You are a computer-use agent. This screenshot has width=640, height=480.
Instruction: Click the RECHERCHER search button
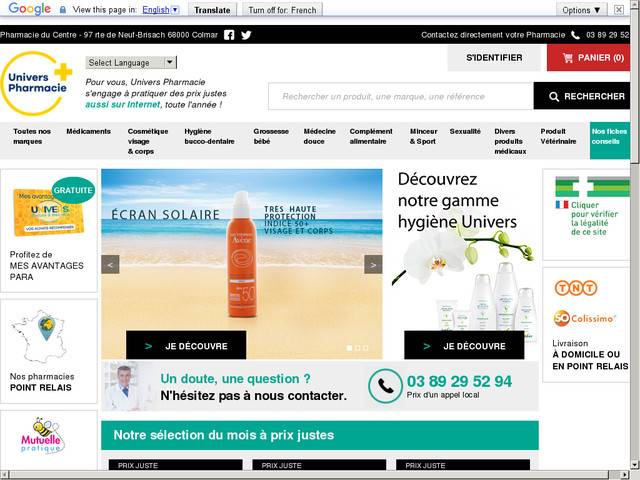pos(582,96)
